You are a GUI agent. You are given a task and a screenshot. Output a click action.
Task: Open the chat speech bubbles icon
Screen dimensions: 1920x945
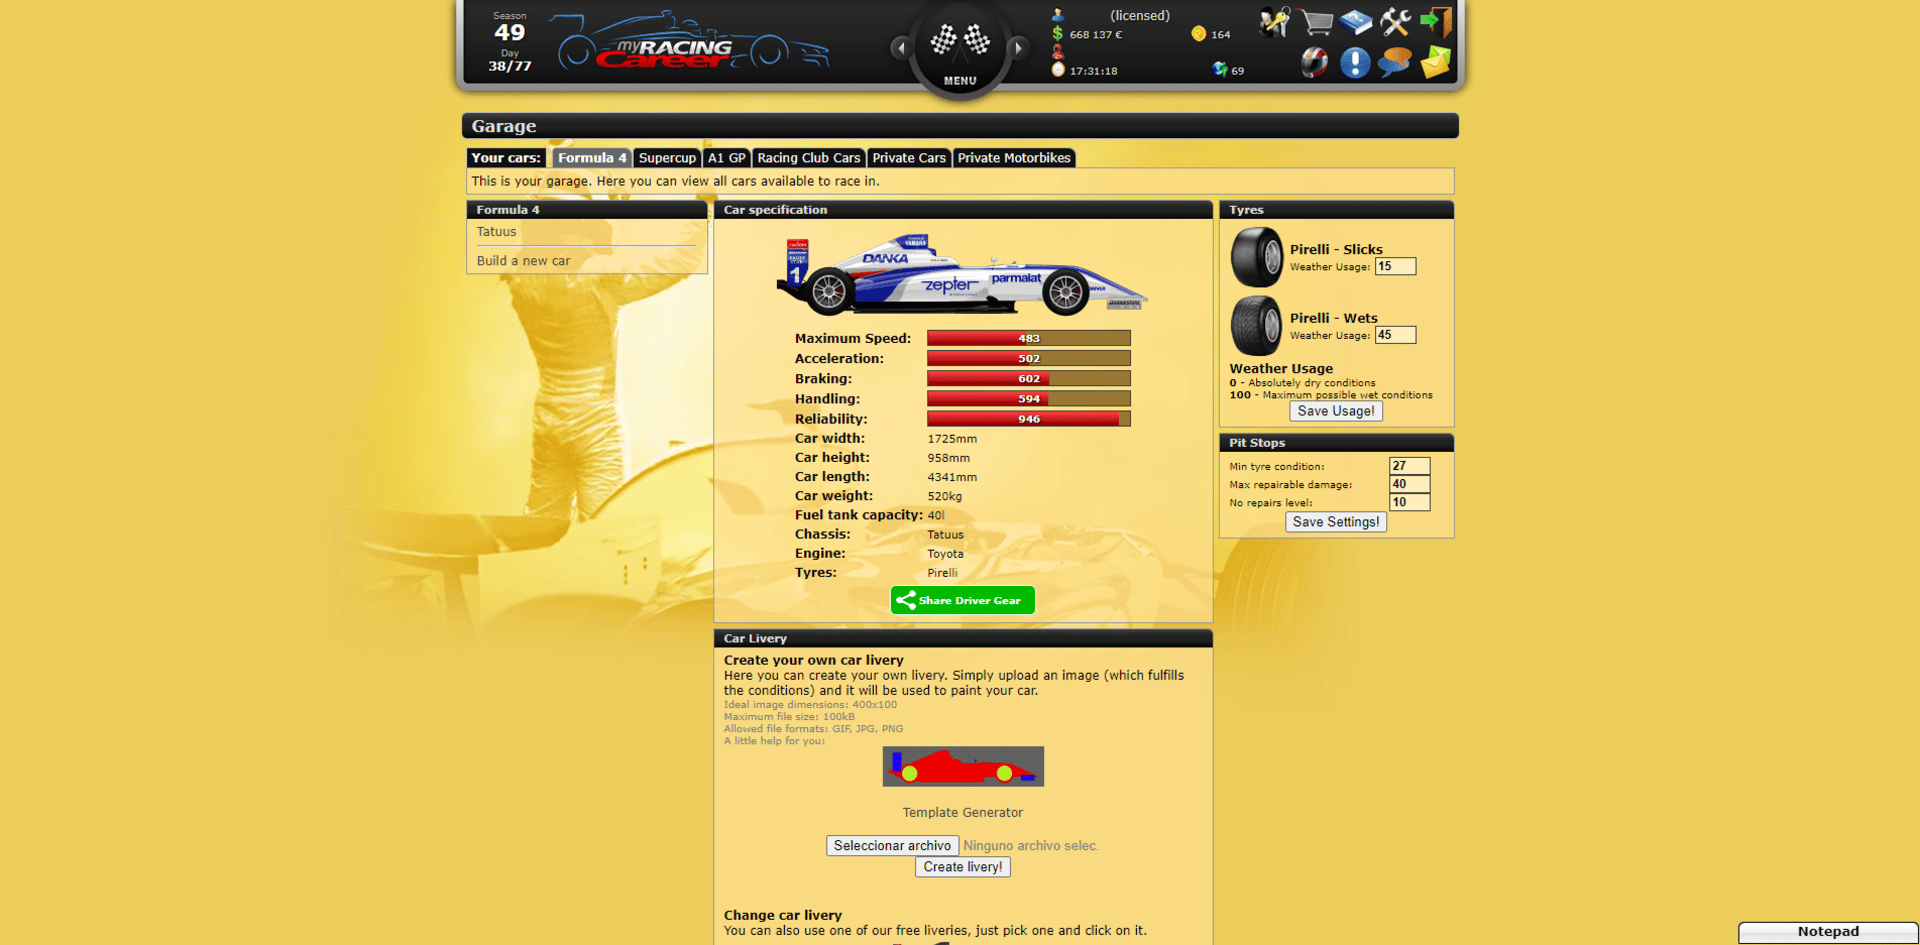click(1395, 62)
